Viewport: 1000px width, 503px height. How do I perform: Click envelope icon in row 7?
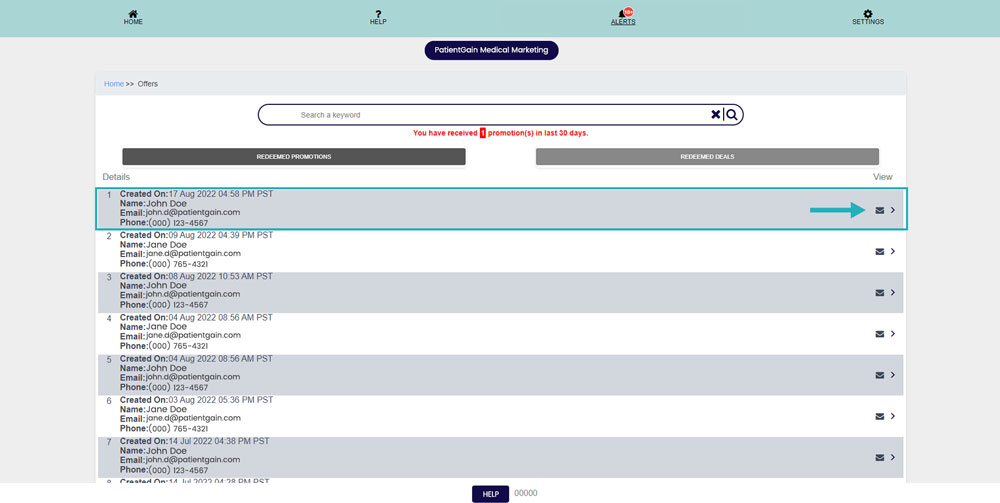pos(880,457)
